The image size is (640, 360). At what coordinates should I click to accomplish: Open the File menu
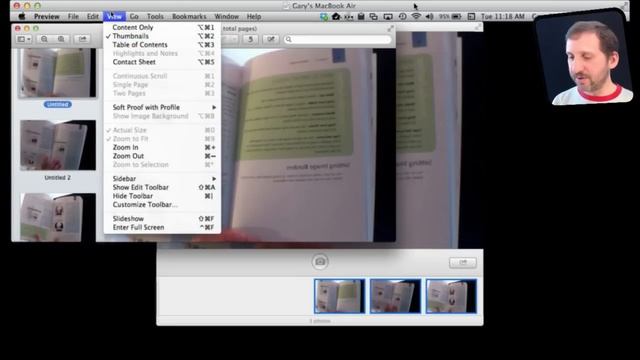tap(73, 16)
